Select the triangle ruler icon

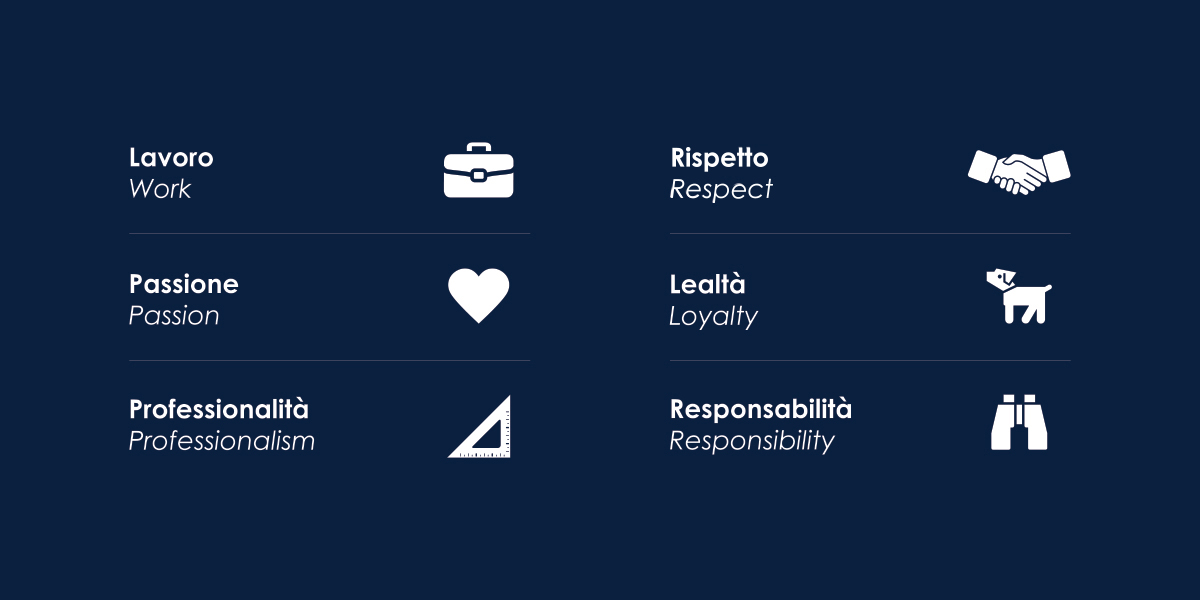coord(478,426)
